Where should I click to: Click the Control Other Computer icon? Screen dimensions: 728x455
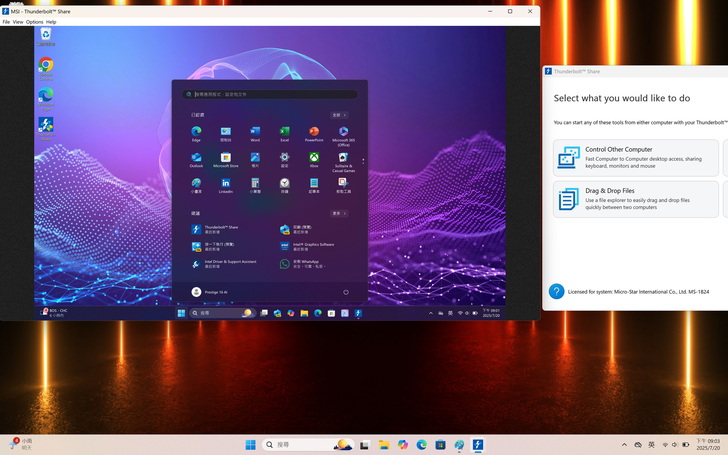[568, 157]
